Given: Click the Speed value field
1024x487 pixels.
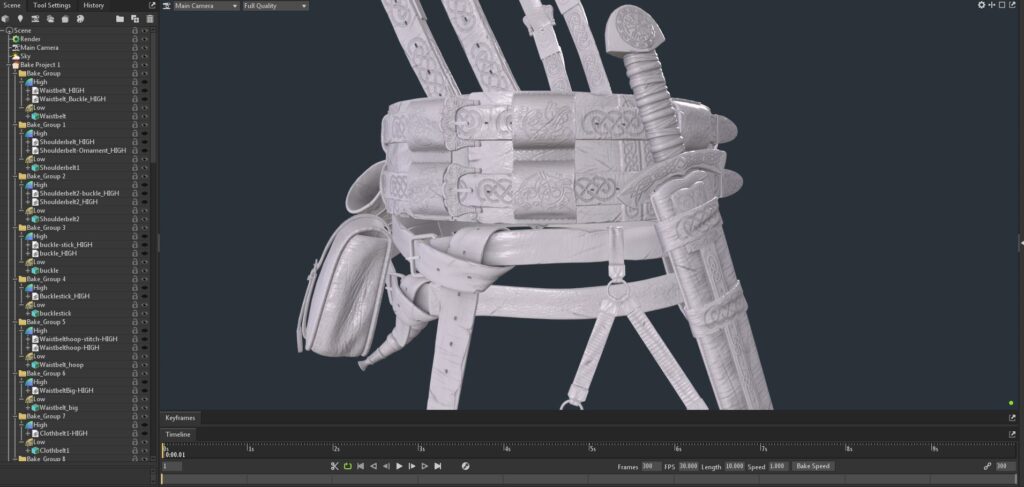Looking at the screenshot, I should pos(778,466).
